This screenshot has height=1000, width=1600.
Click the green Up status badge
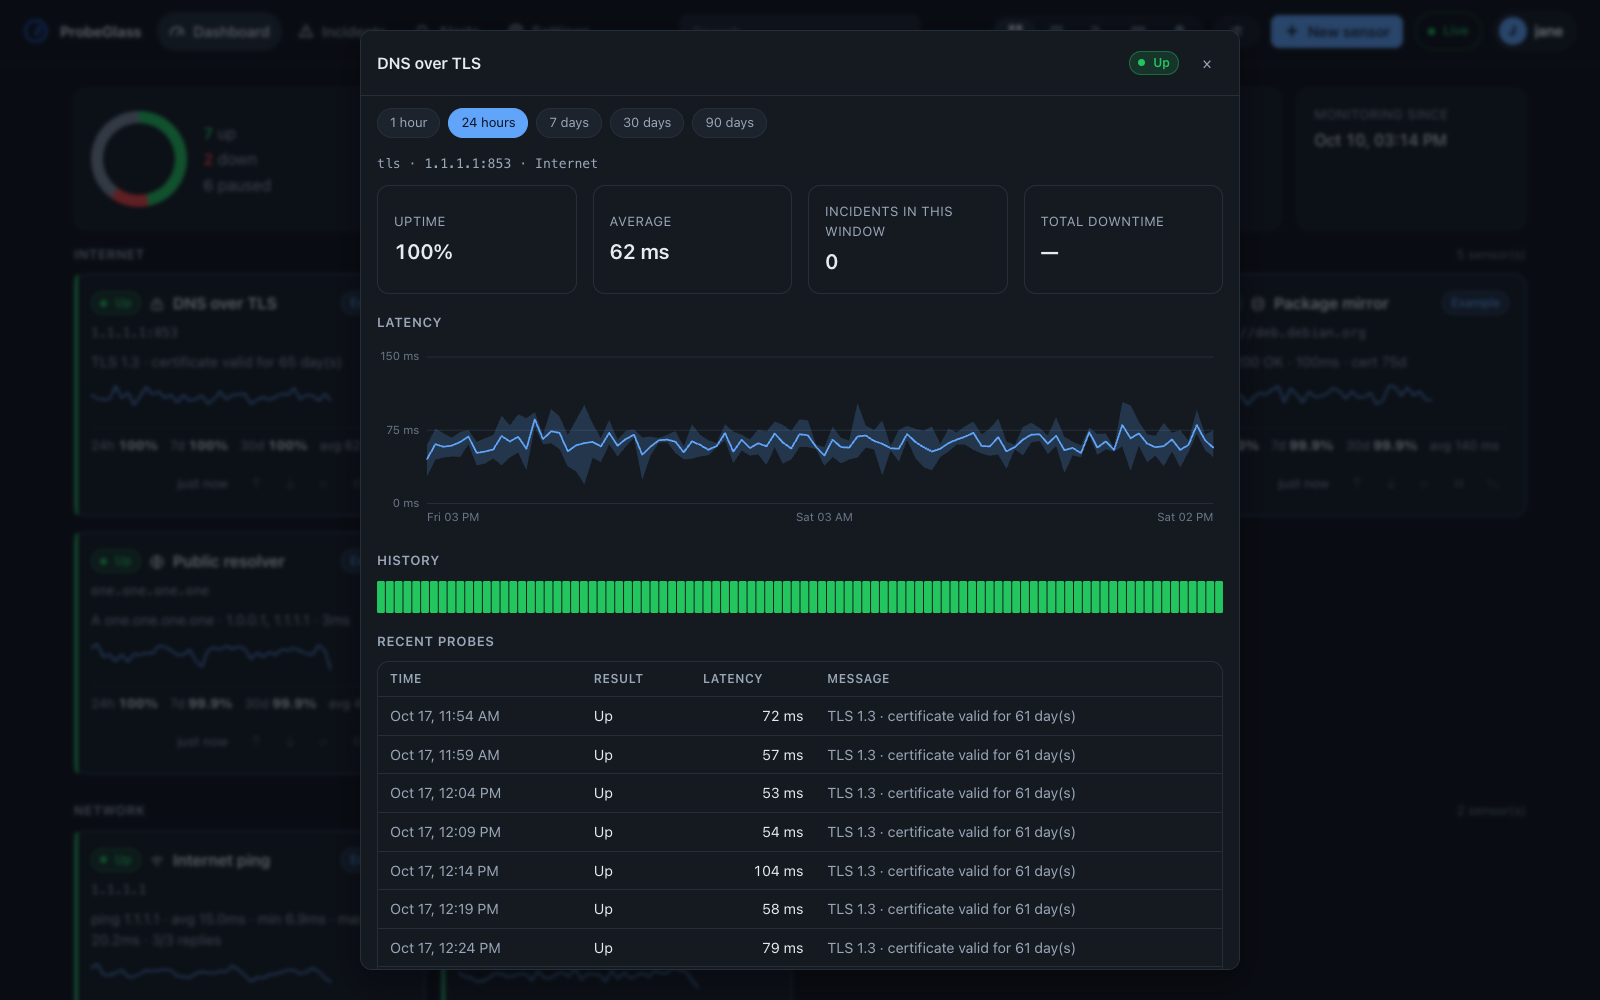[x=1154, y=63]
